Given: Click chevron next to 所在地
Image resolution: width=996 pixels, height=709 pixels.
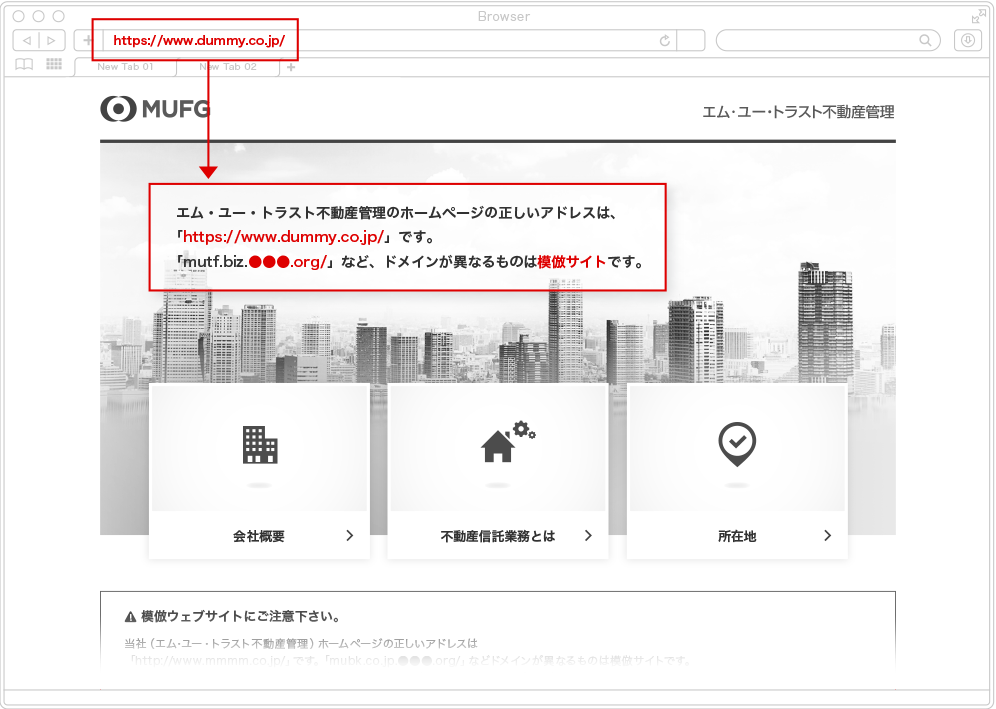Looking at the screenshot, I should [827, 536].
